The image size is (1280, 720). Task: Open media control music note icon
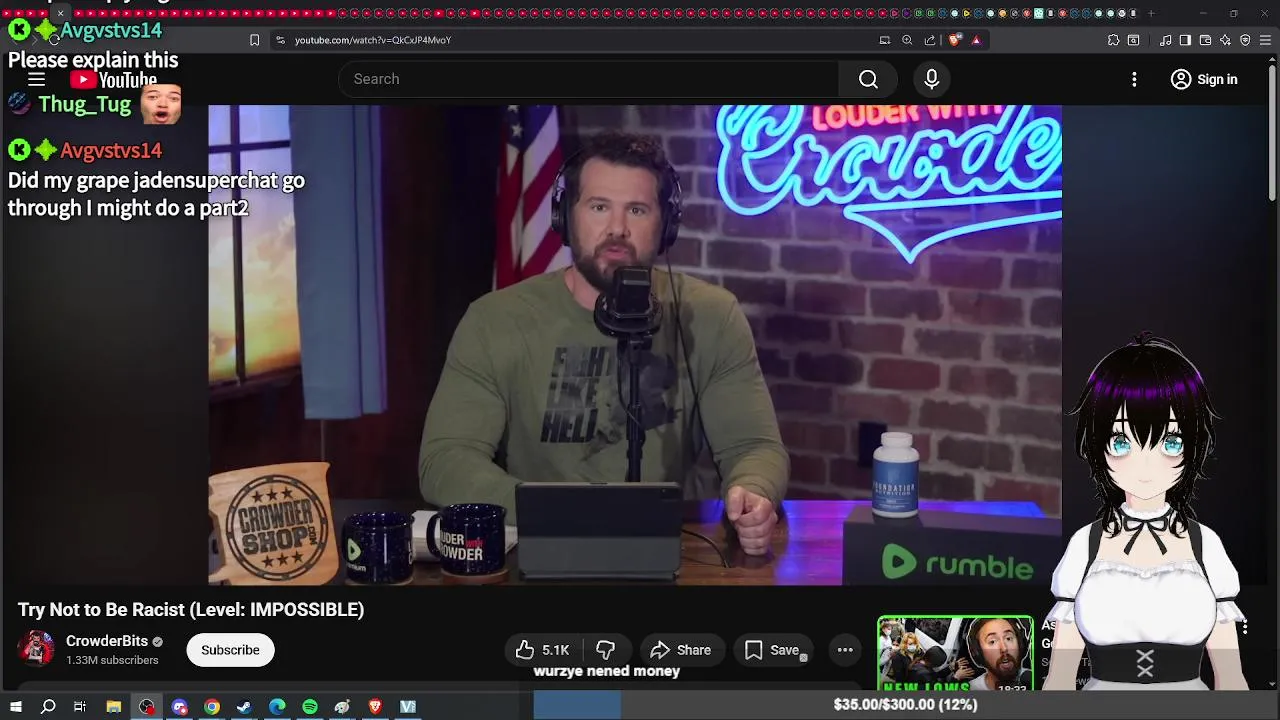click(x=1165, y=40)
